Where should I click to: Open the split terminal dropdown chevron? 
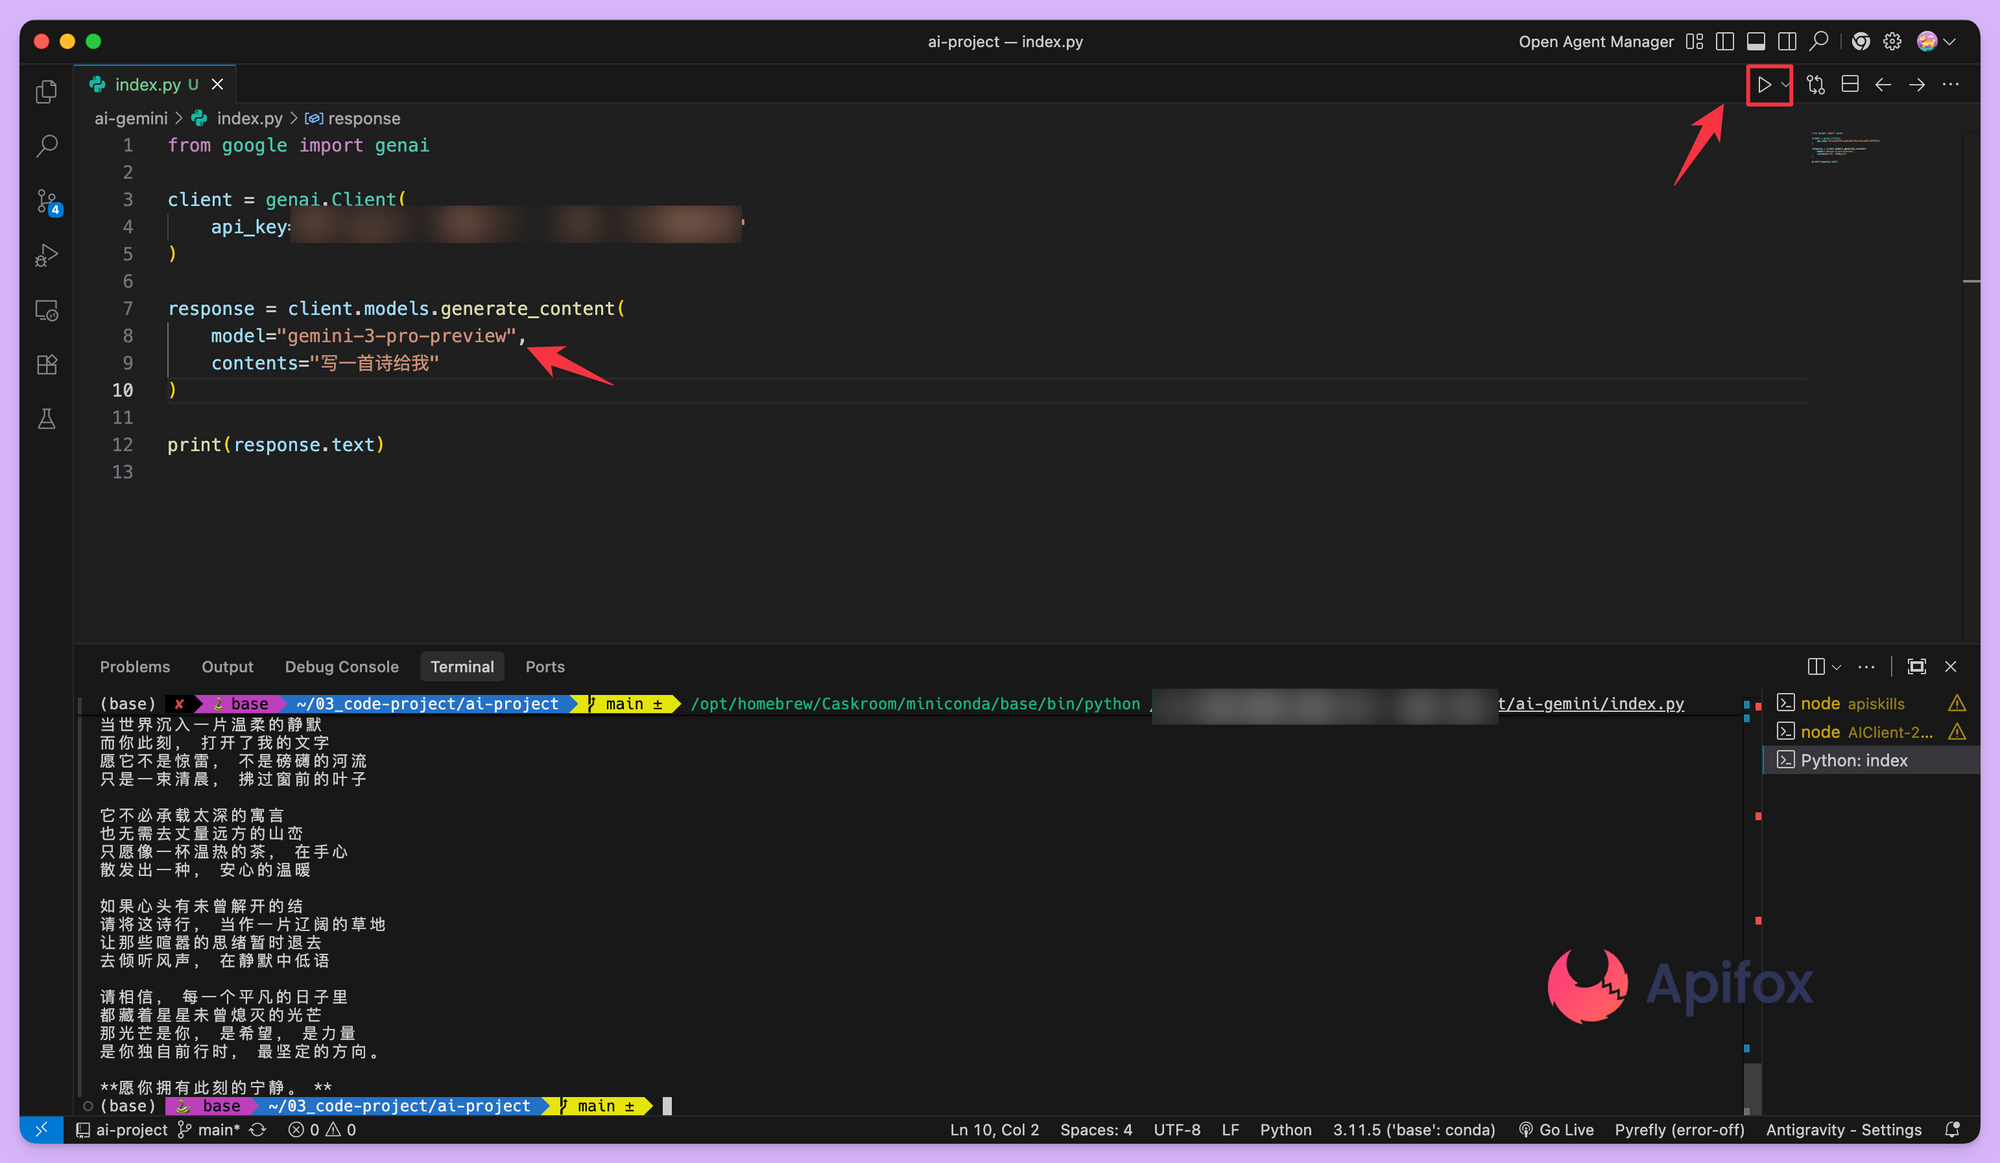point(1837,668)
